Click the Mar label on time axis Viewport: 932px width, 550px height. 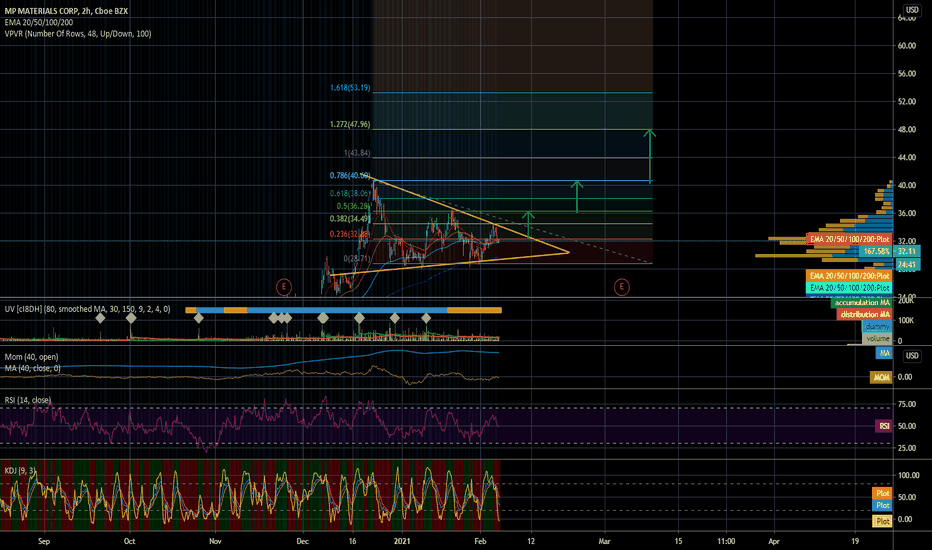(x=604, y=541)
